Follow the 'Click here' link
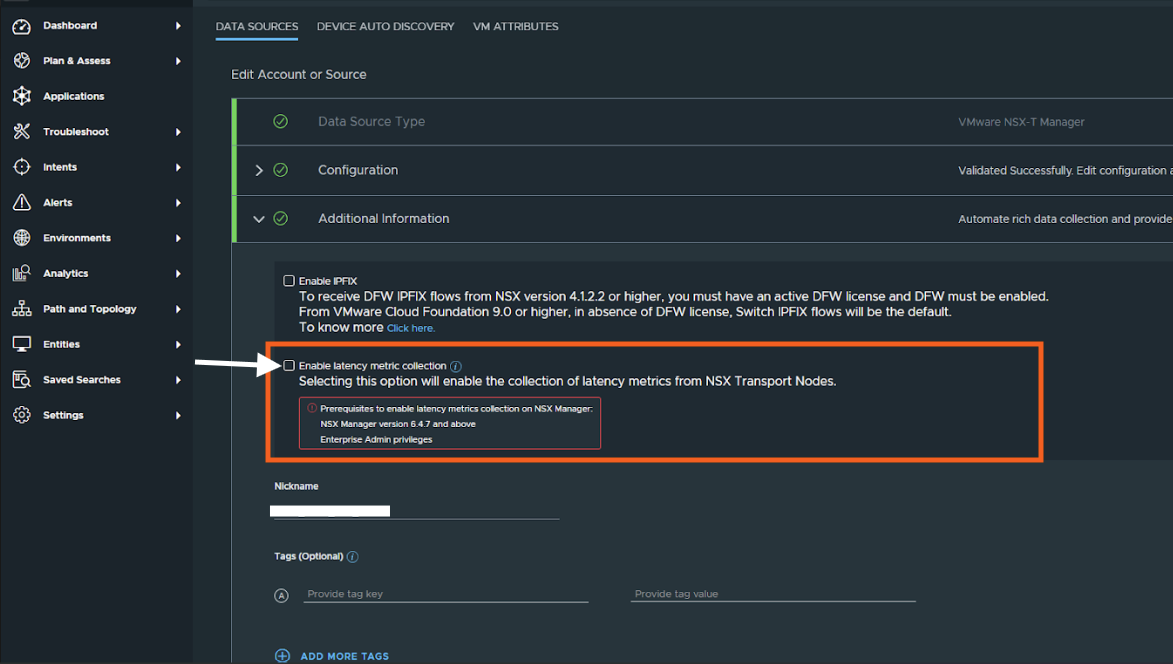The width and height of the screenshot is (1173, 664). coord(410,328)
